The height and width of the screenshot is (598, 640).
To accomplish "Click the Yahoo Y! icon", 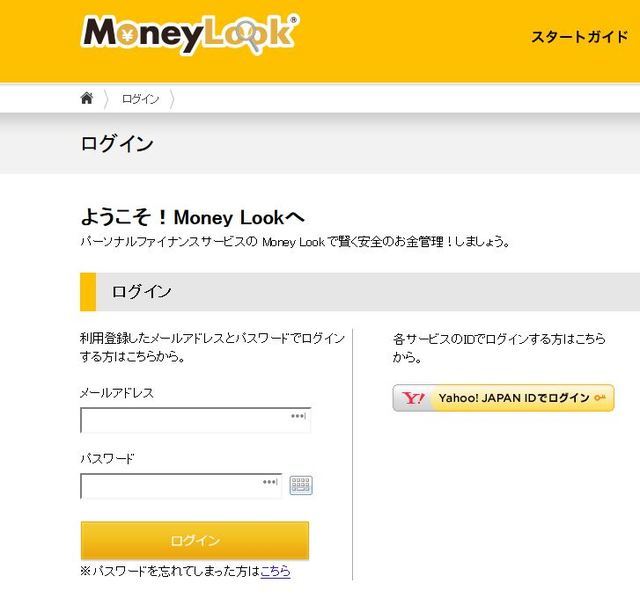I will (414, 398).
